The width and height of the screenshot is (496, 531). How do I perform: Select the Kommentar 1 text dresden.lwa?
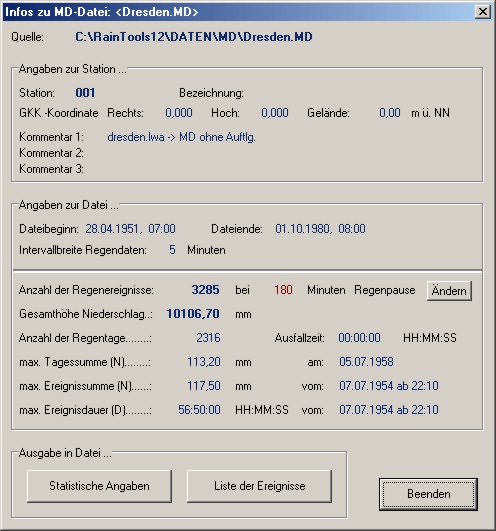(x=136, y=137)
